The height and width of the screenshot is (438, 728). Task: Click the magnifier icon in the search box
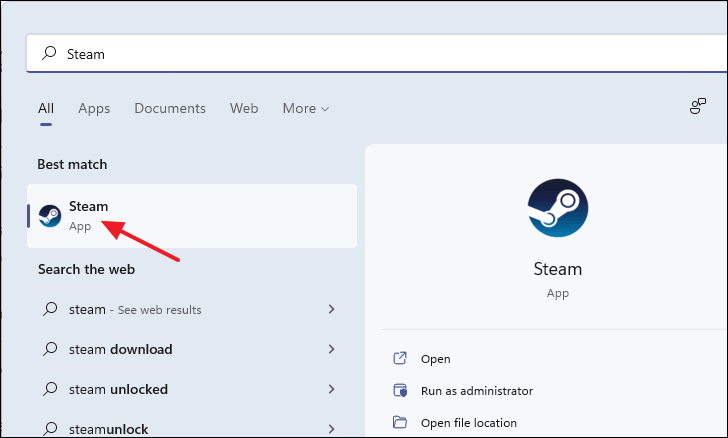tap(49, 53)
